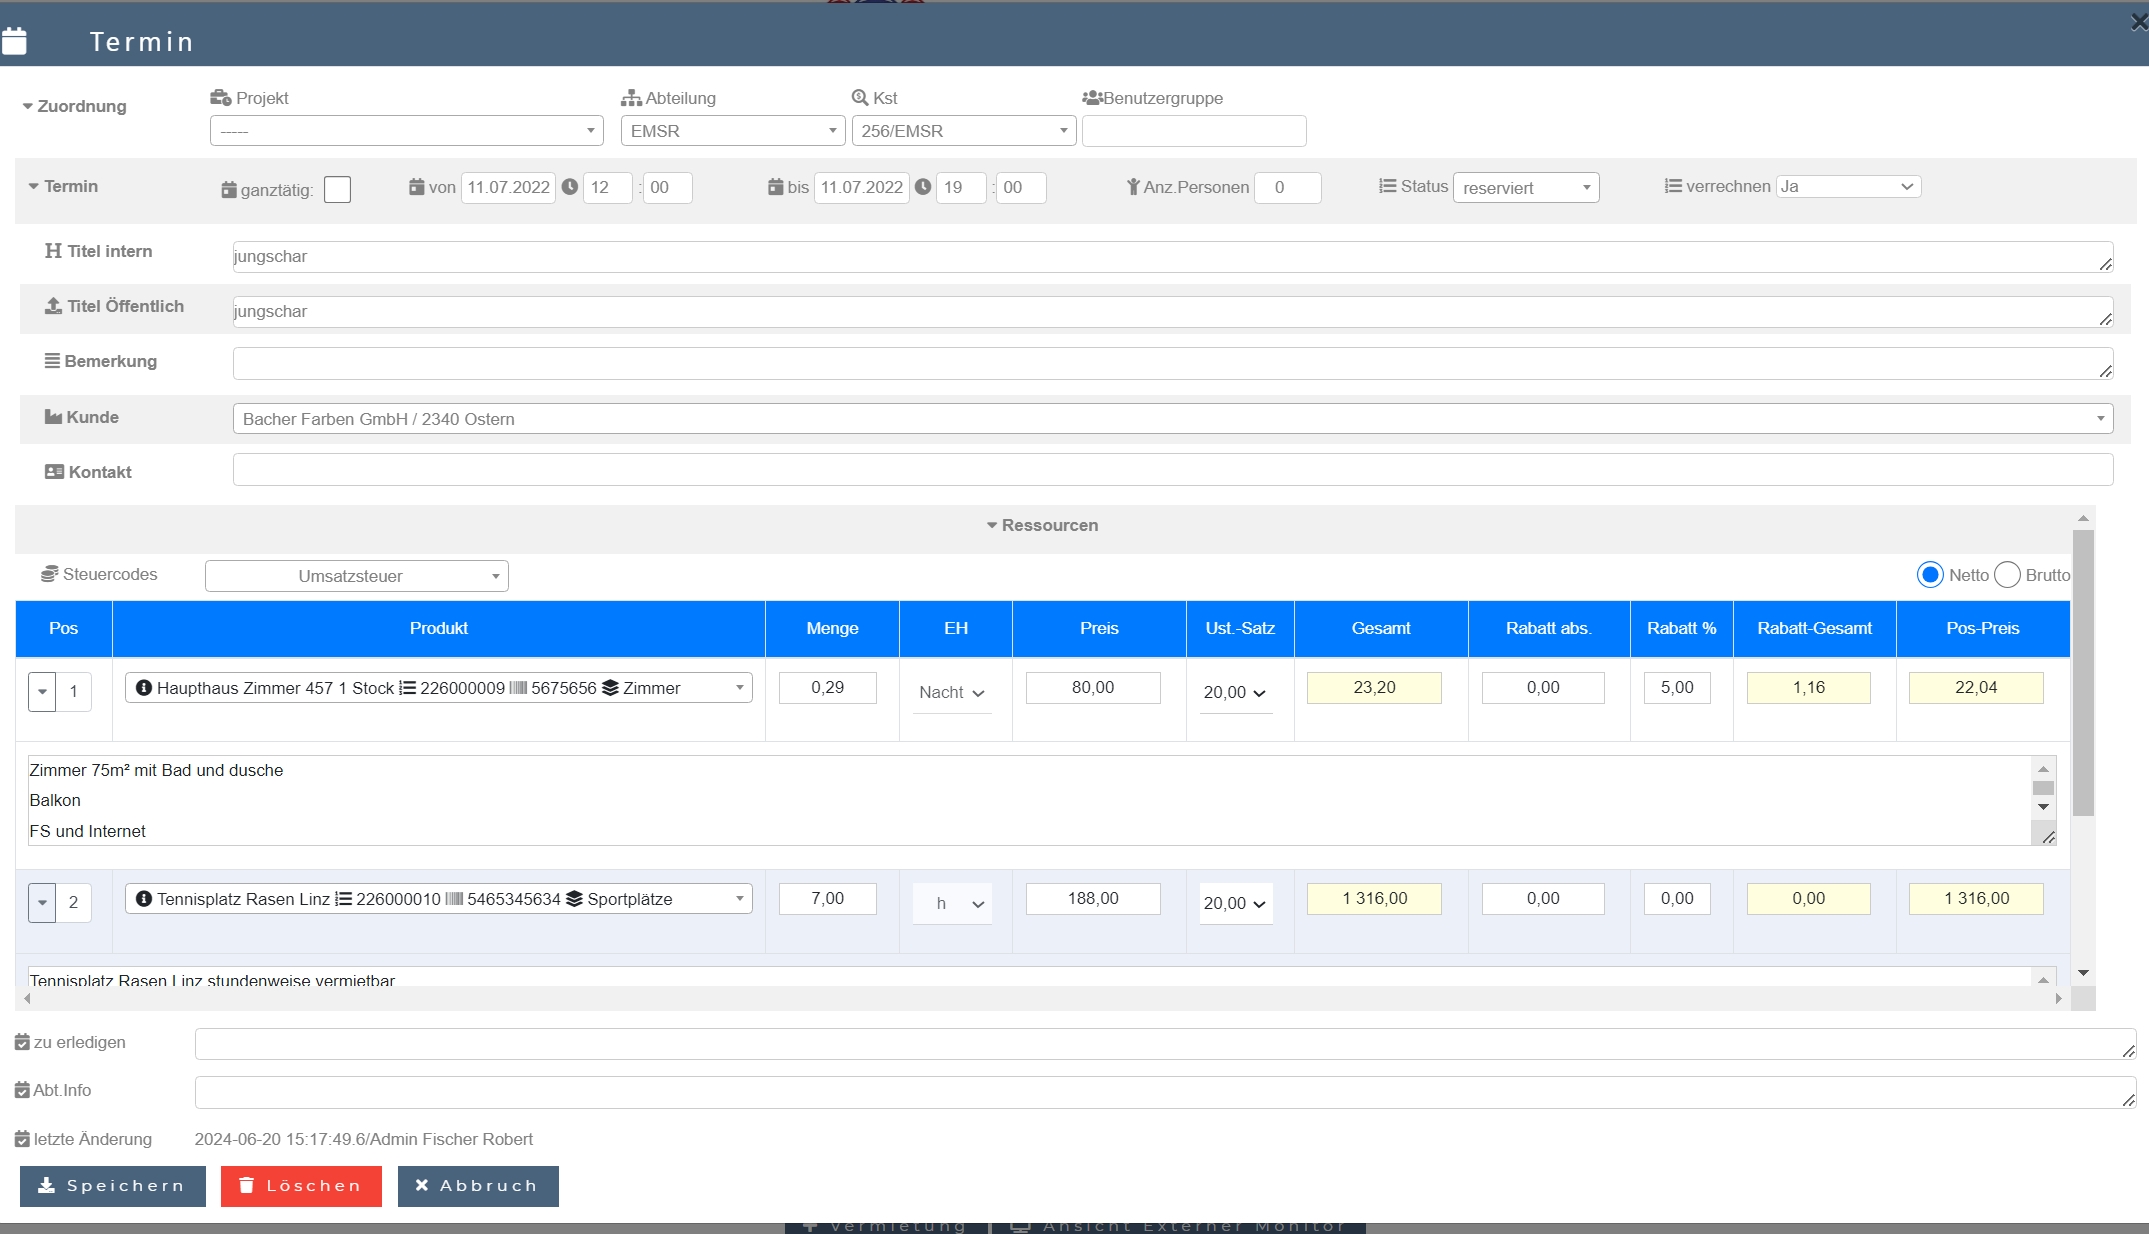Click the info icon on Haupthaus Zimmer row
Viewport: 2149px width, 1234px height.
tap(143, 688)
